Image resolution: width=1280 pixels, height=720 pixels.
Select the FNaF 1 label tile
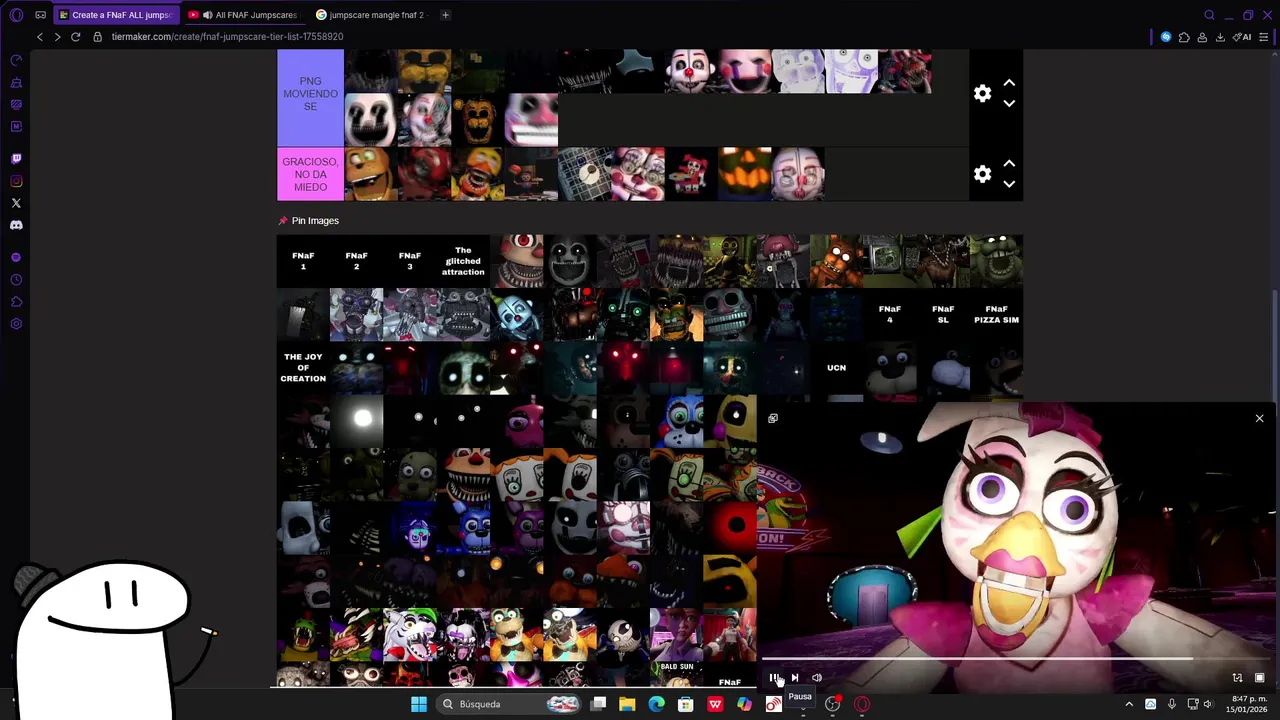click(x=303, y=261)
